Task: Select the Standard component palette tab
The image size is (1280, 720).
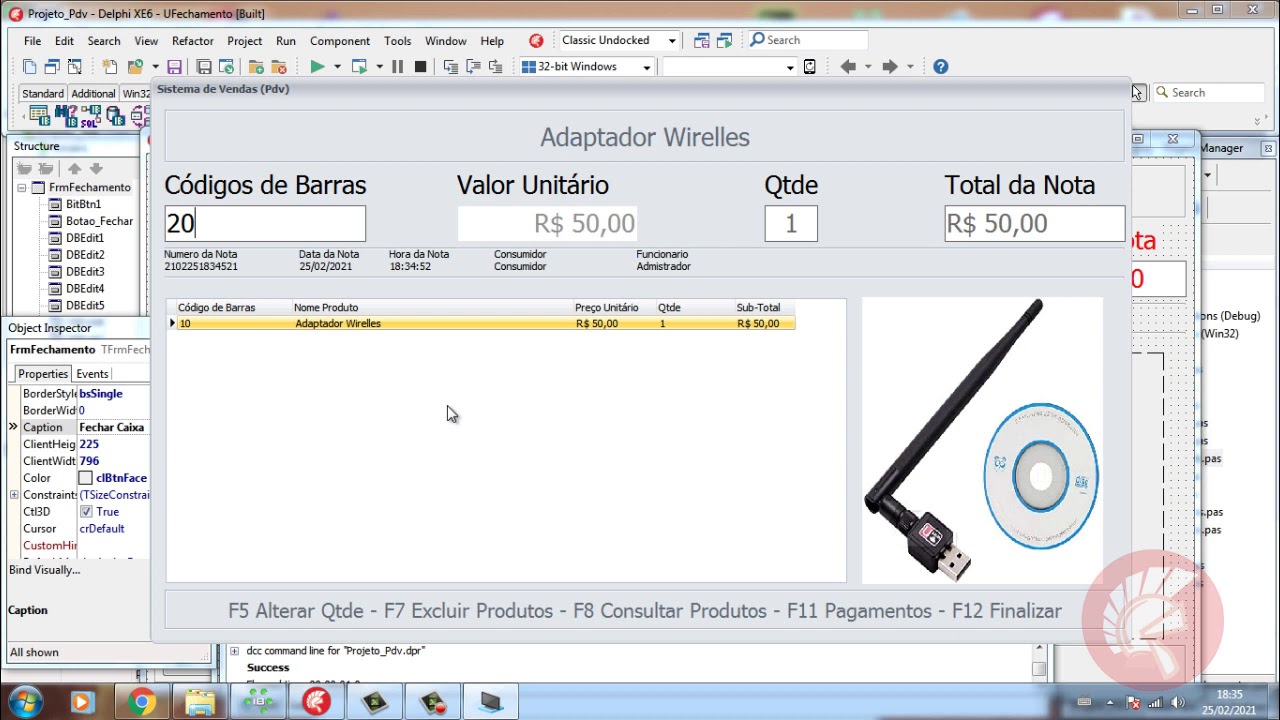Action: (x=43, y=93)
